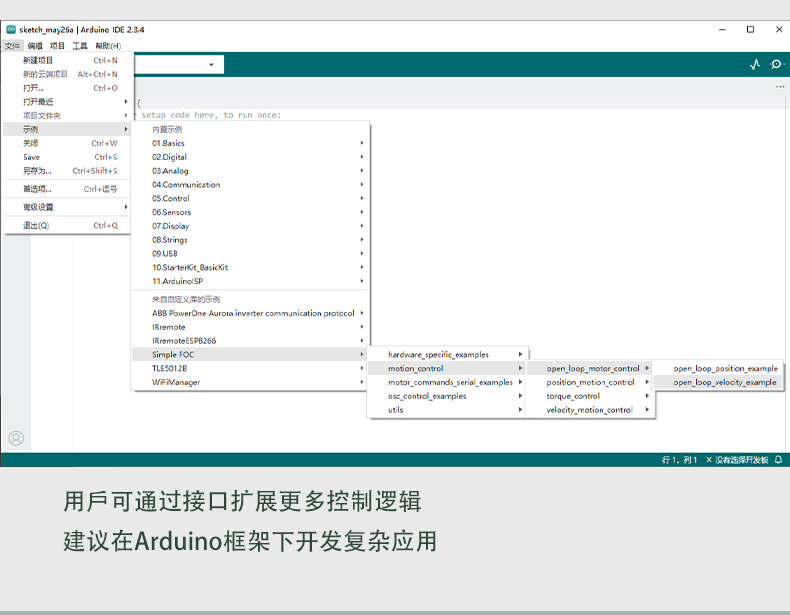Click 没有选择开发板 status bar entry

pos(737,460)
